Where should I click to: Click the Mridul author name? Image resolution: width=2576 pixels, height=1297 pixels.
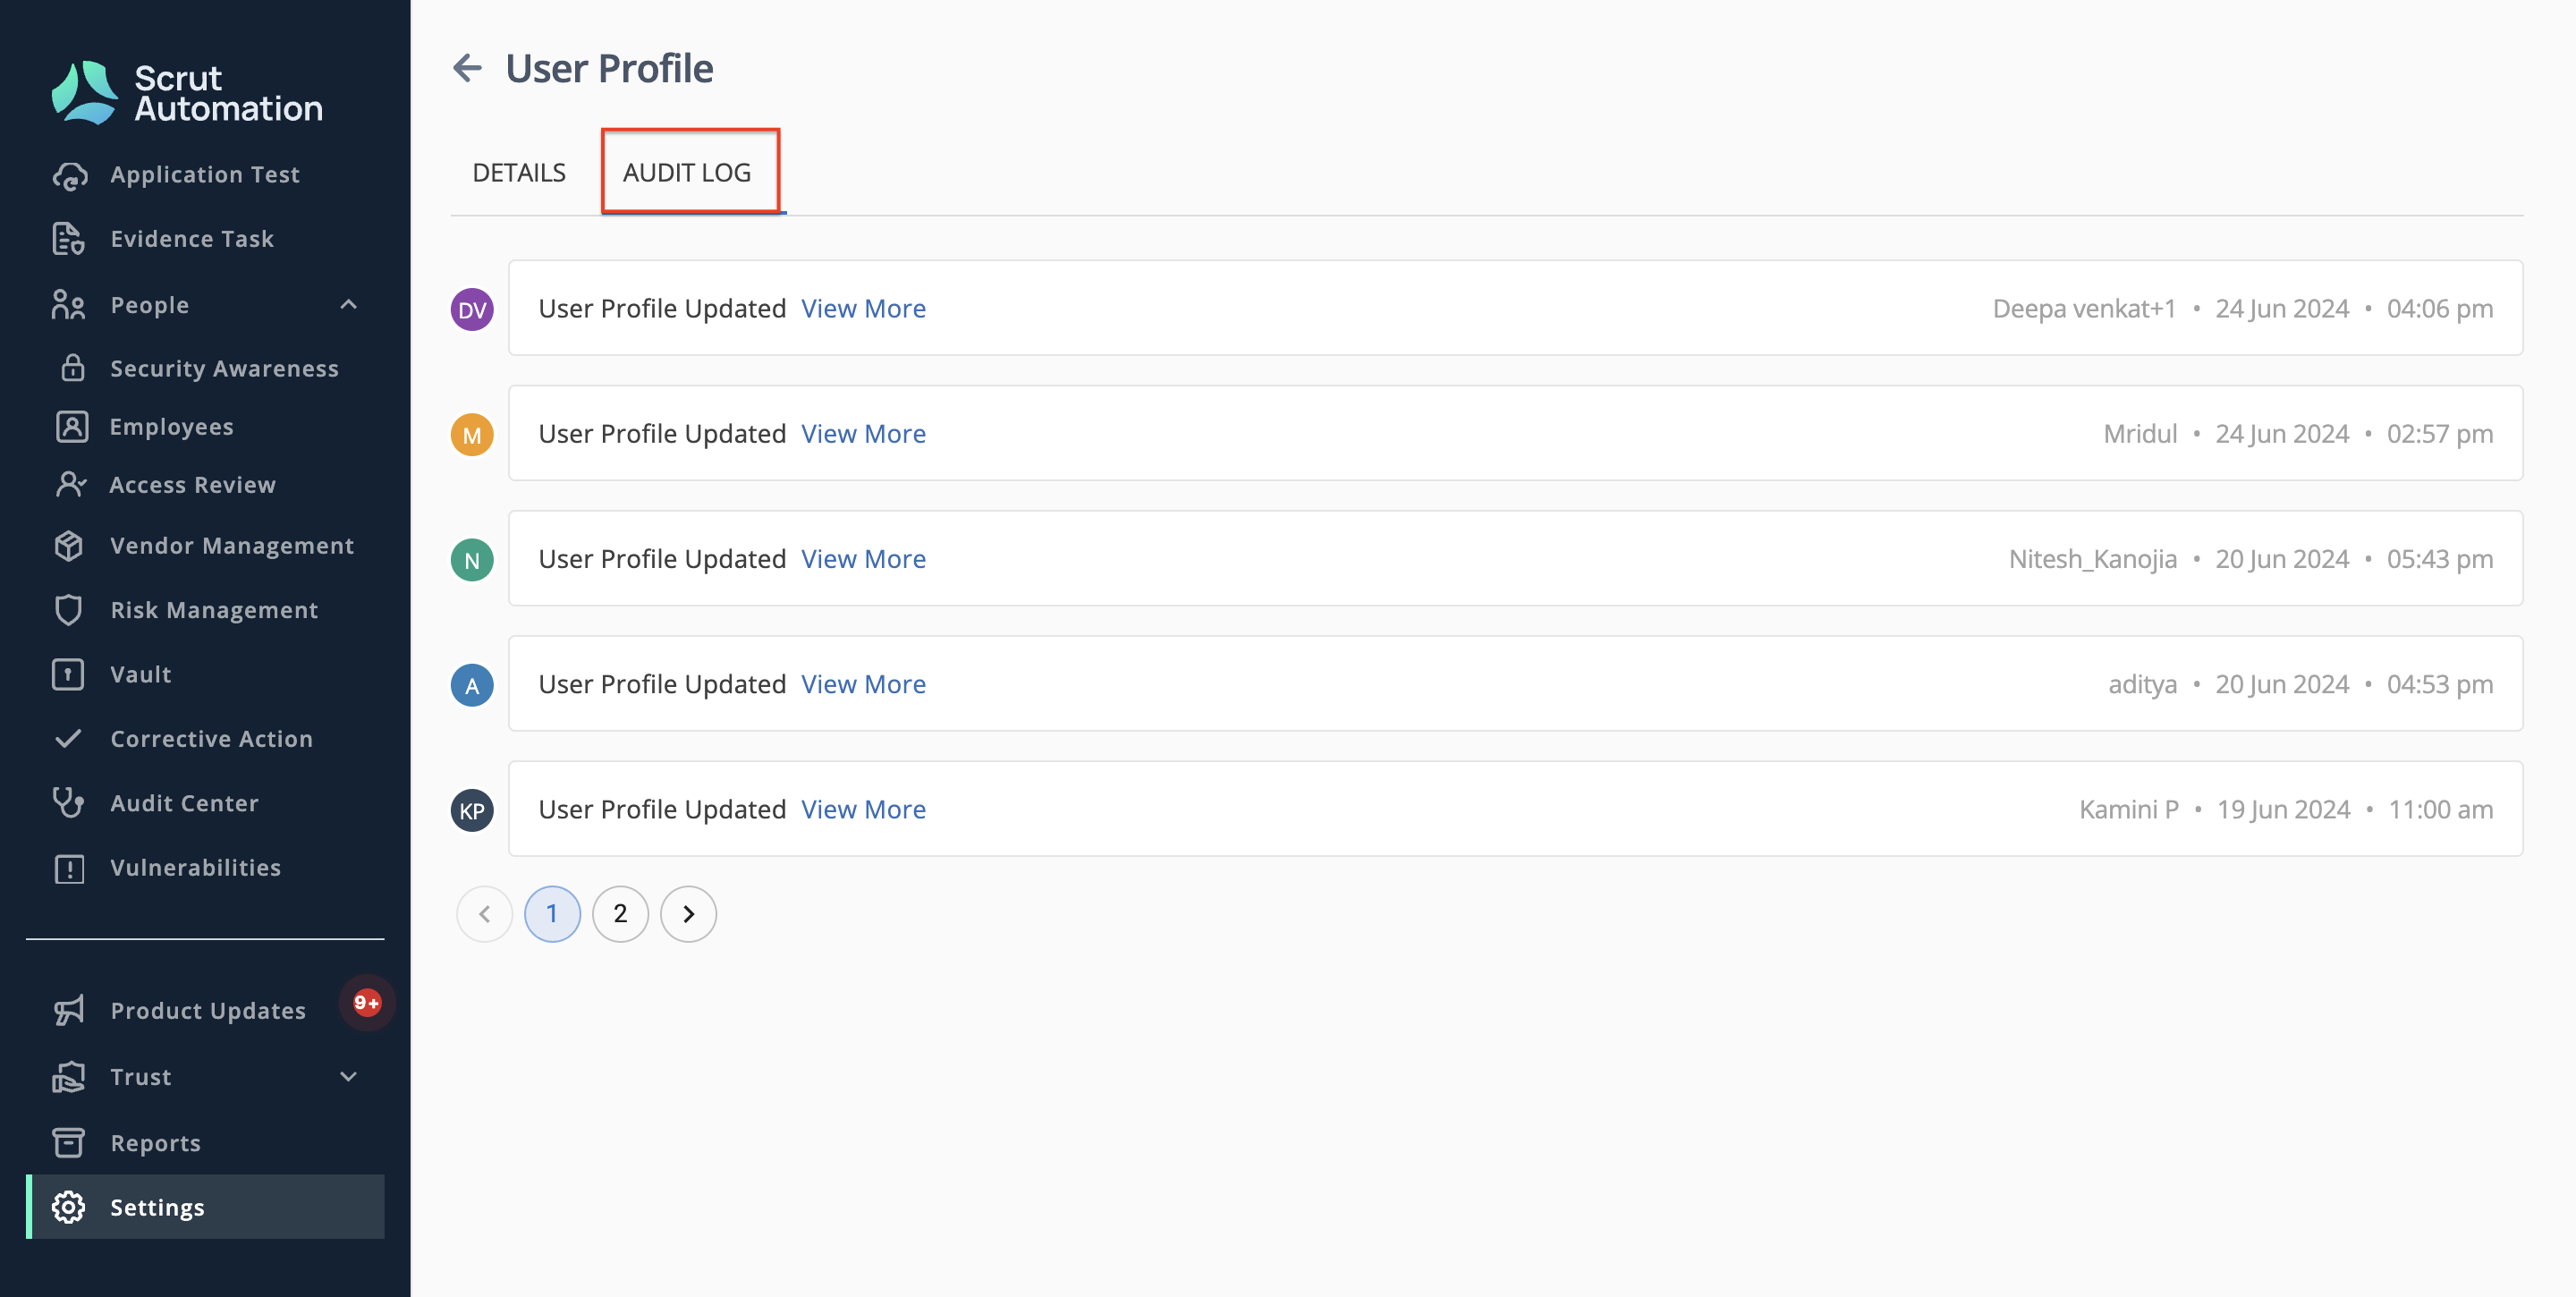click(x=2140, y=434)
